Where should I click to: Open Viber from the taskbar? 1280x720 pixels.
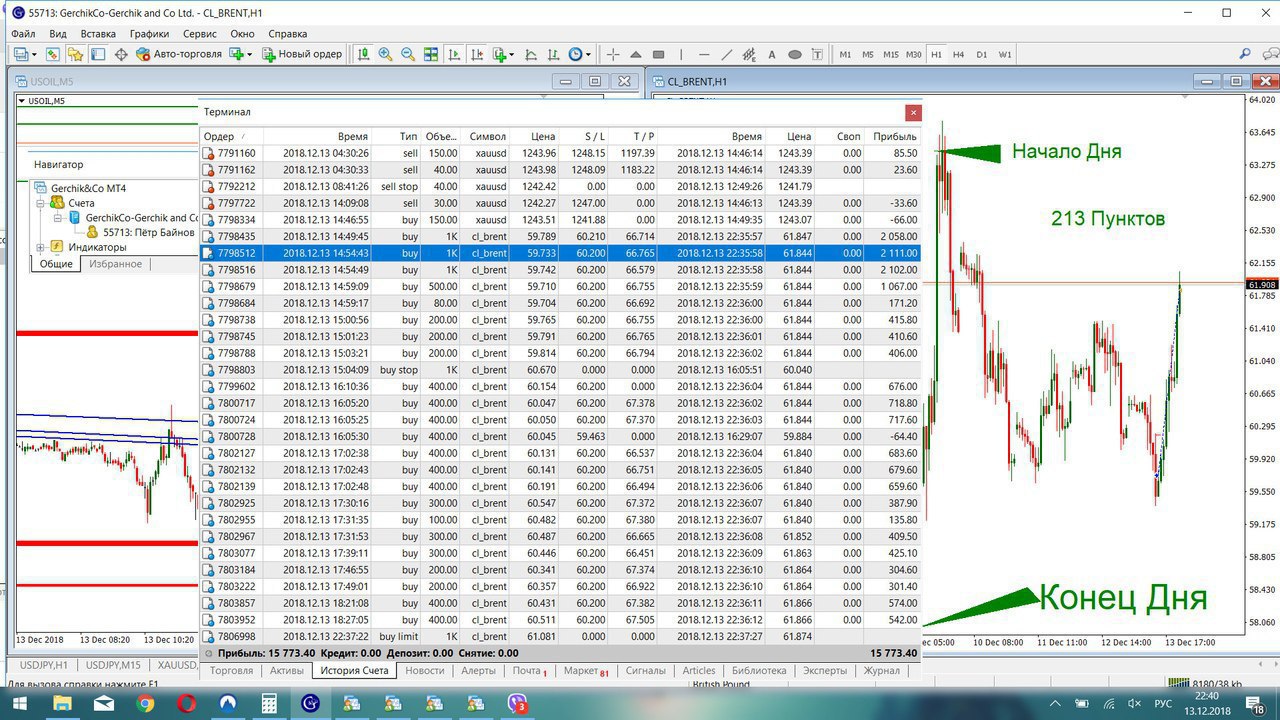[518, 704]
